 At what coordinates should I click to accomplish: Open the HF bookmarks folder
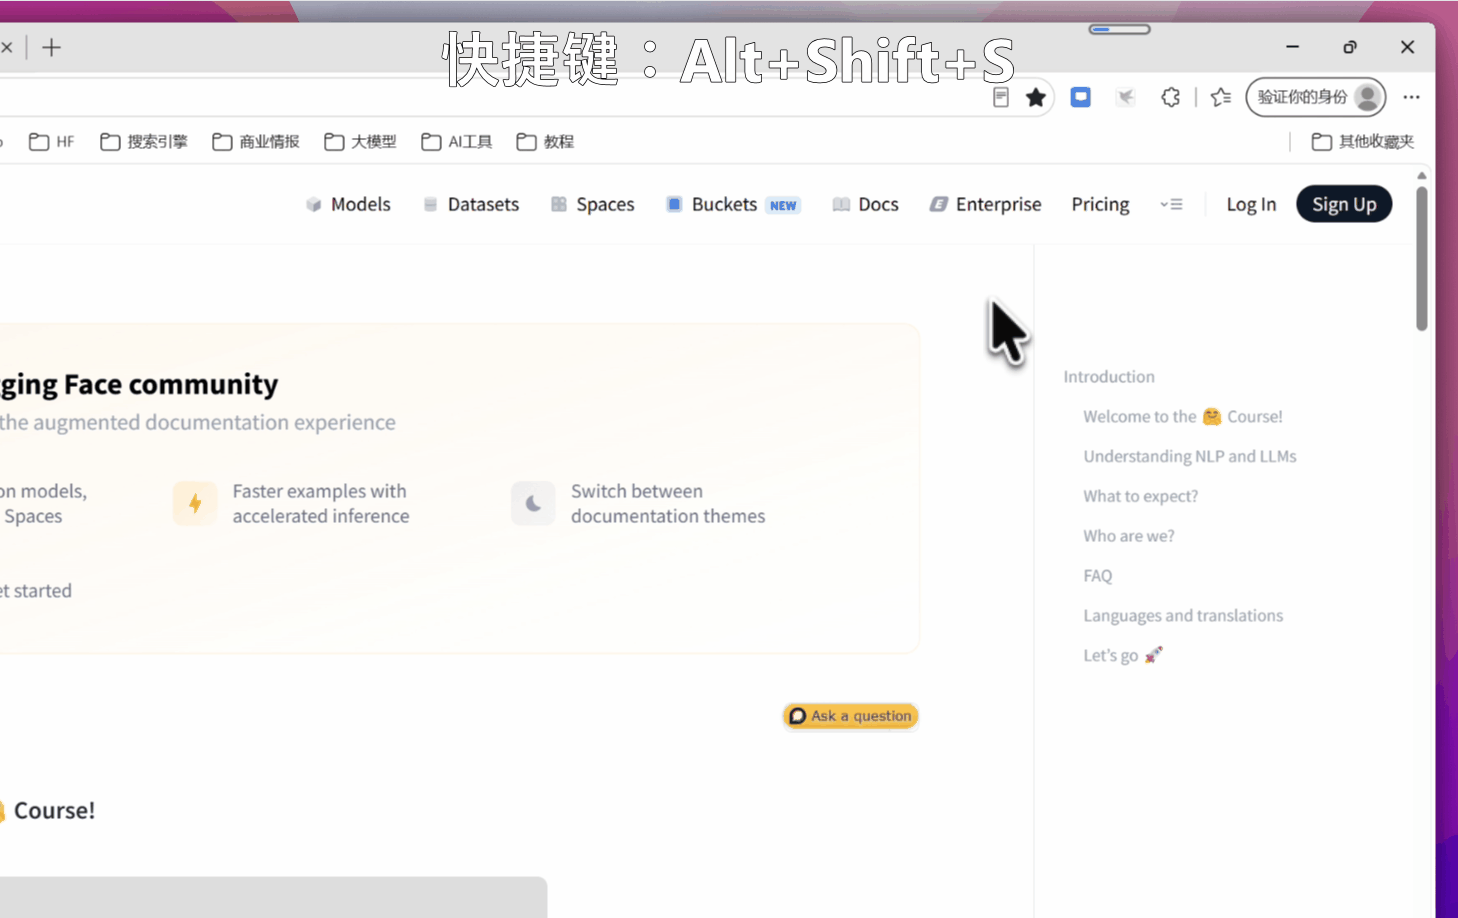coord(52,142)
